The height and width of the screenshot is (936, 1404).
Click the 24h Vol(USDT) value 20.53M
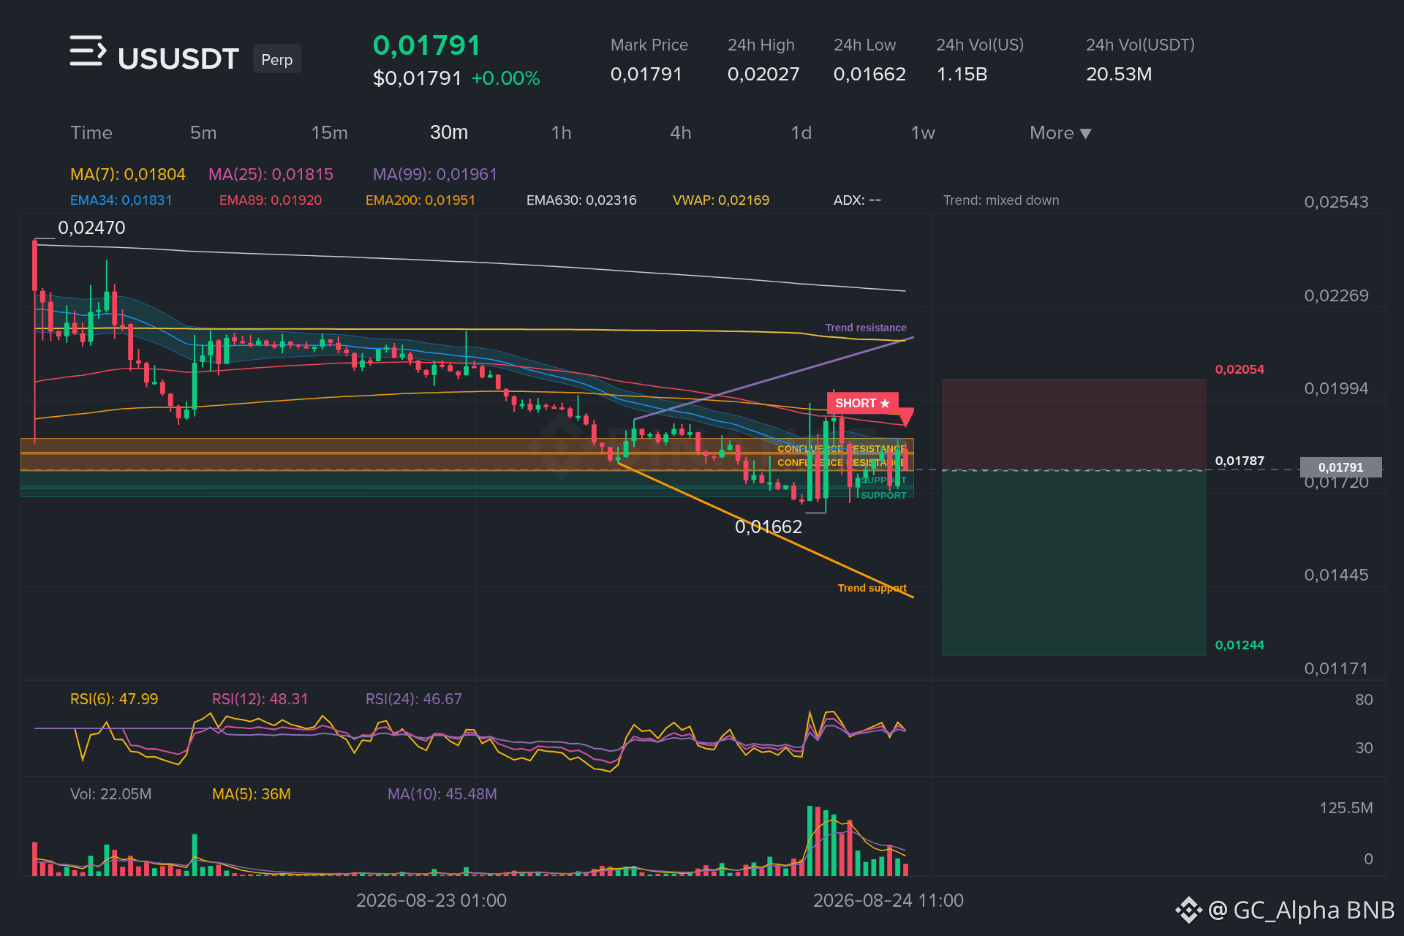(x=1119, y=74)
